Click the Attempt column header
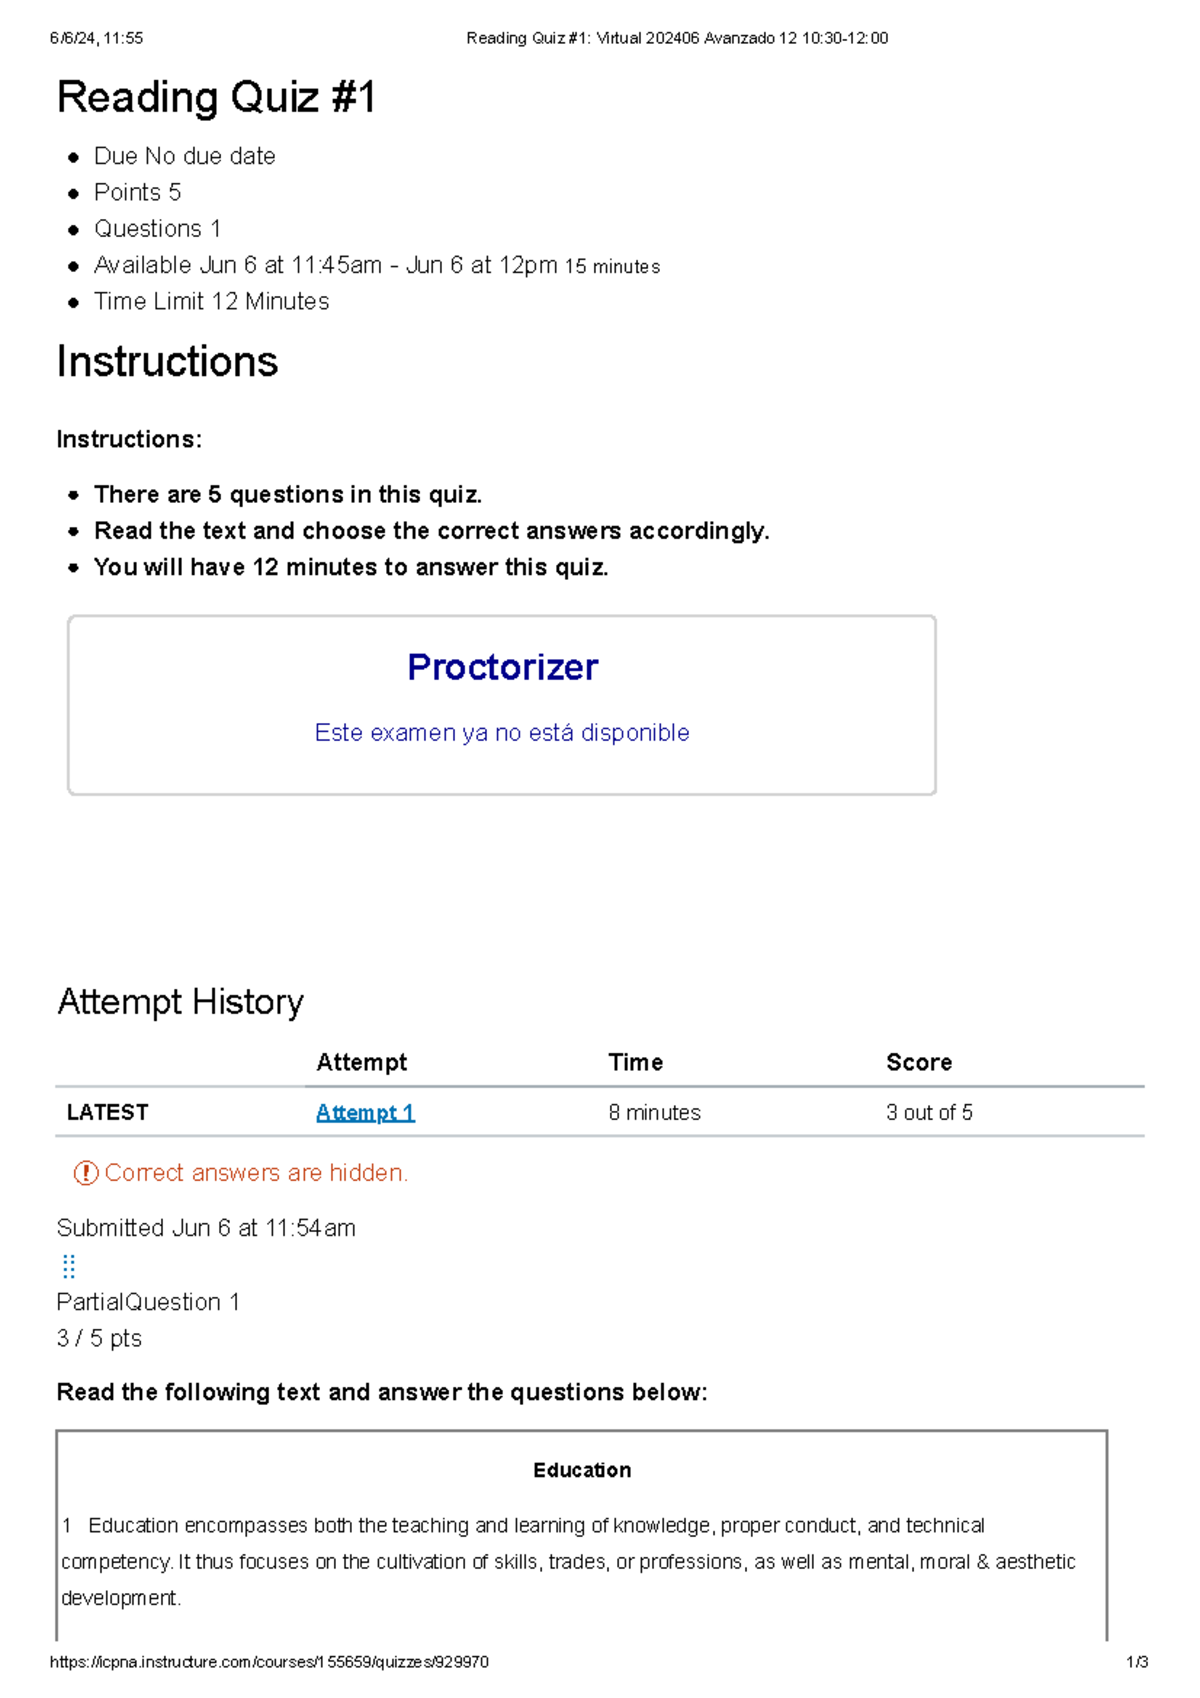Image resolution: width=1200 pixels, height=1698 pixels. [361, 1062]
